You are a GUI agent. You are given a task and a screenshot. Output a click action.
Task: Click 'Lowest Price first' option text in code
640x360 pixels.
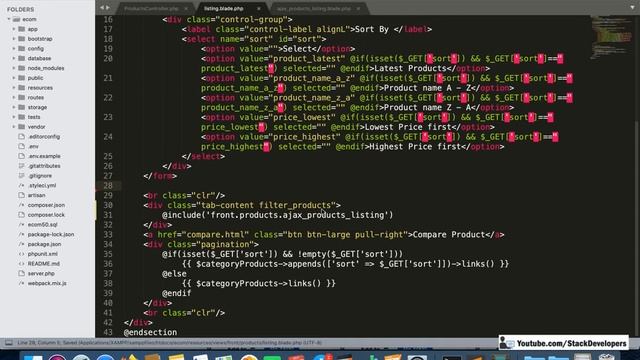point(408,127)
